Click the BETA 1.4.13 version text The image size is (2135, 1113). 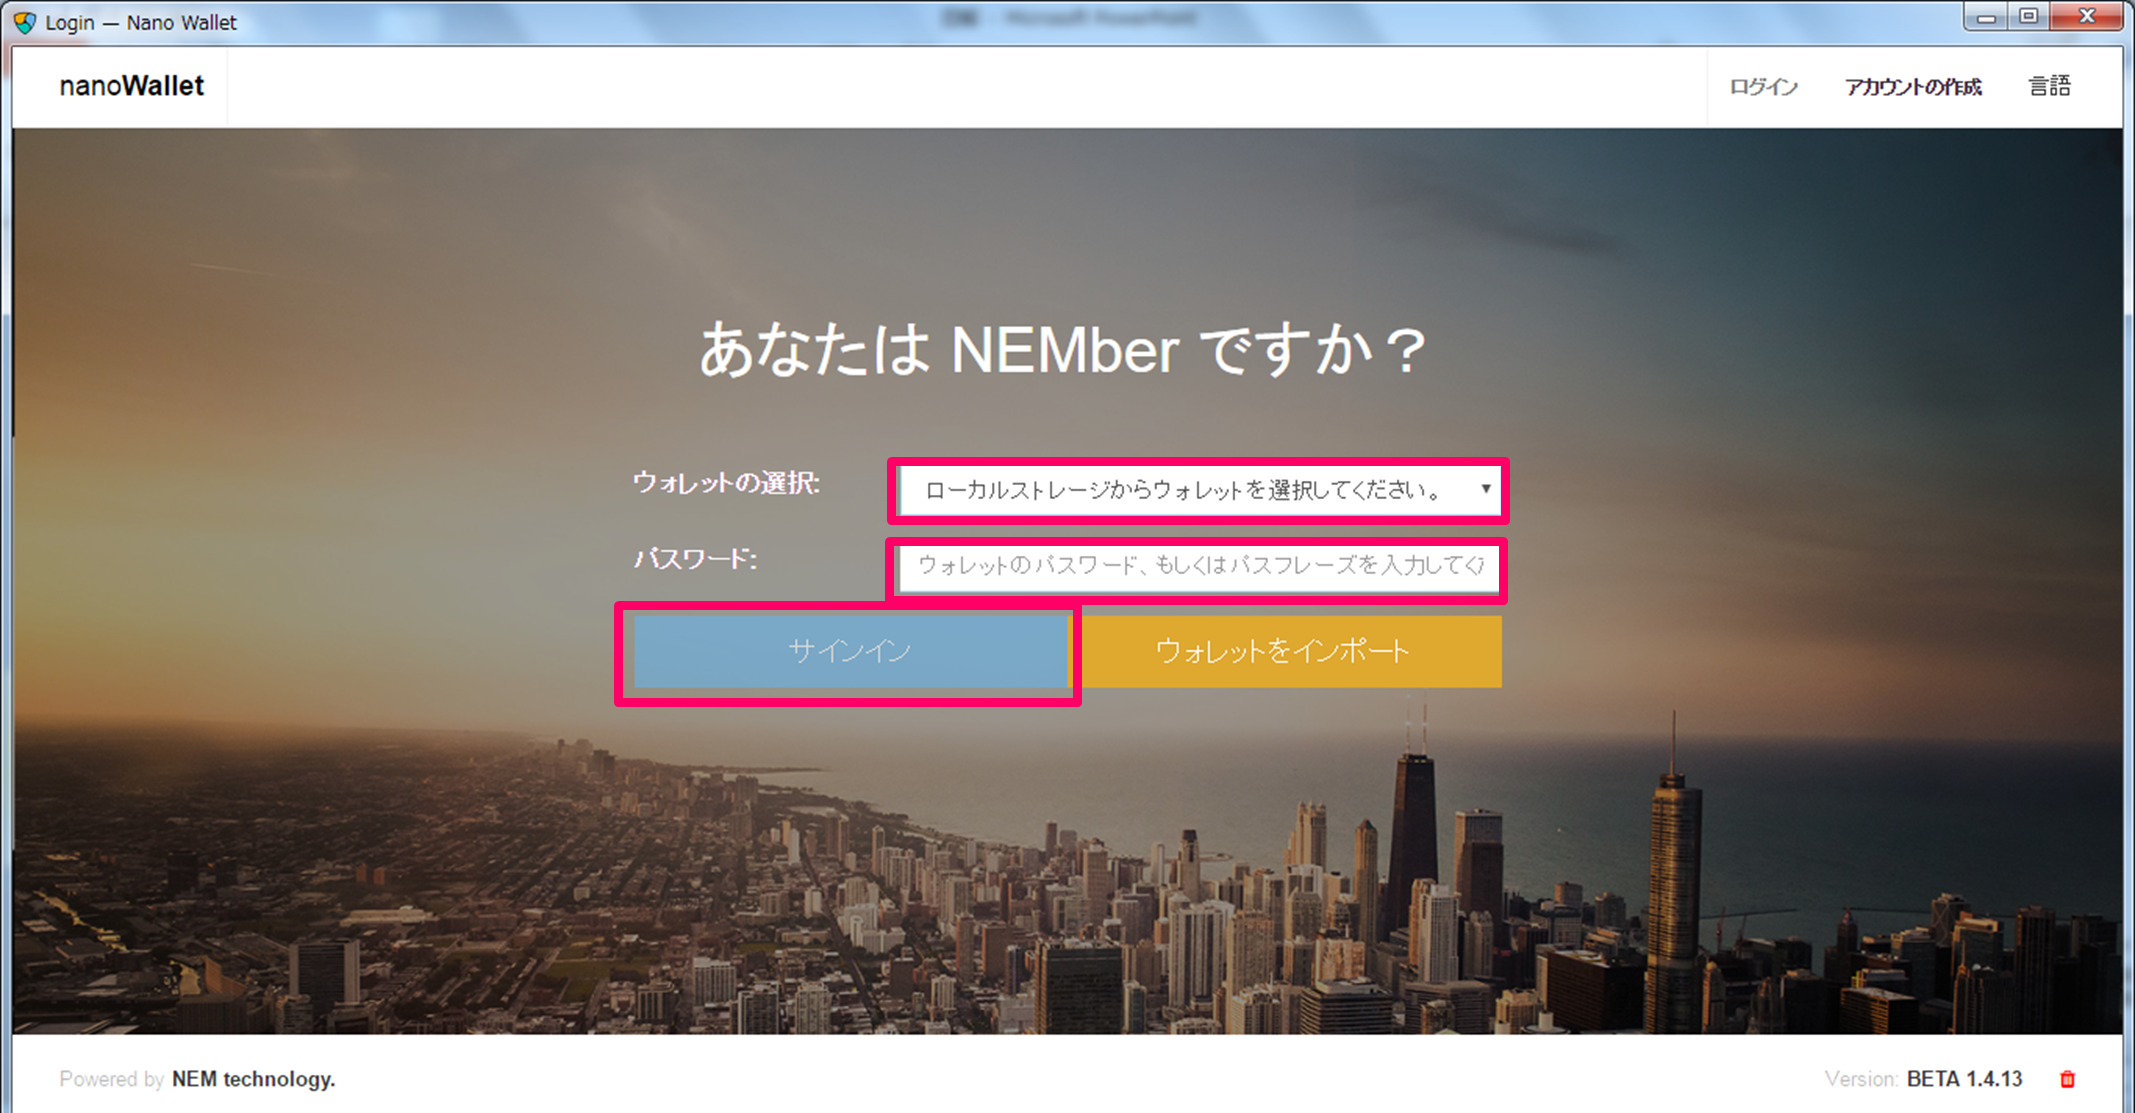click(x=1964, y=1079)
